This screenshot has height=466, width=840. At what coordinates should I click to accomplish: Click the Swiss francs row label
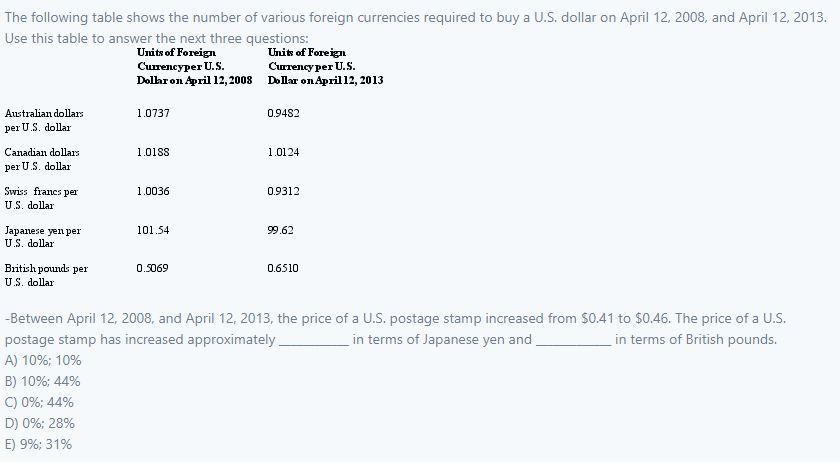pyautogui.click(x=41, y=197)
